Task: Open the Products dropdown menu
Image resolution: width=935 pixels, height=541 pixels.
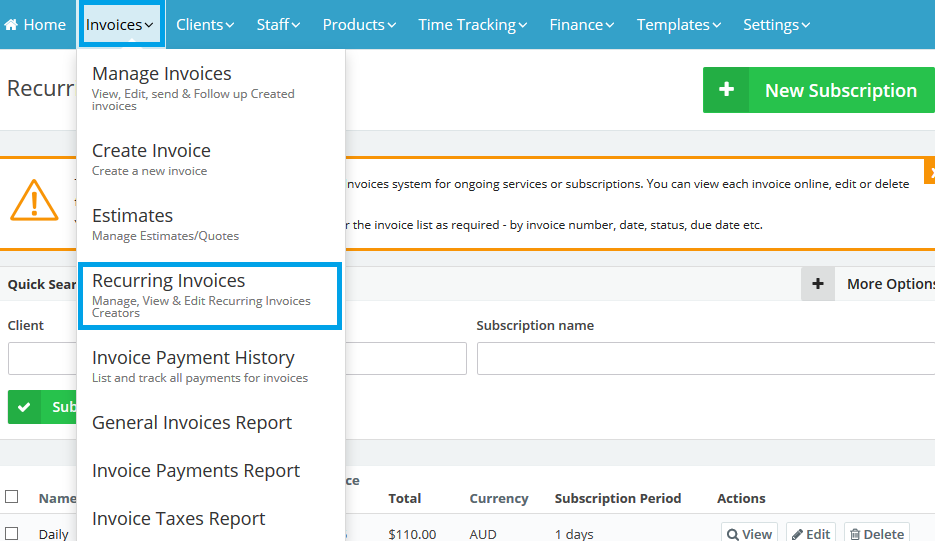Action: click(x=359, y=25)
